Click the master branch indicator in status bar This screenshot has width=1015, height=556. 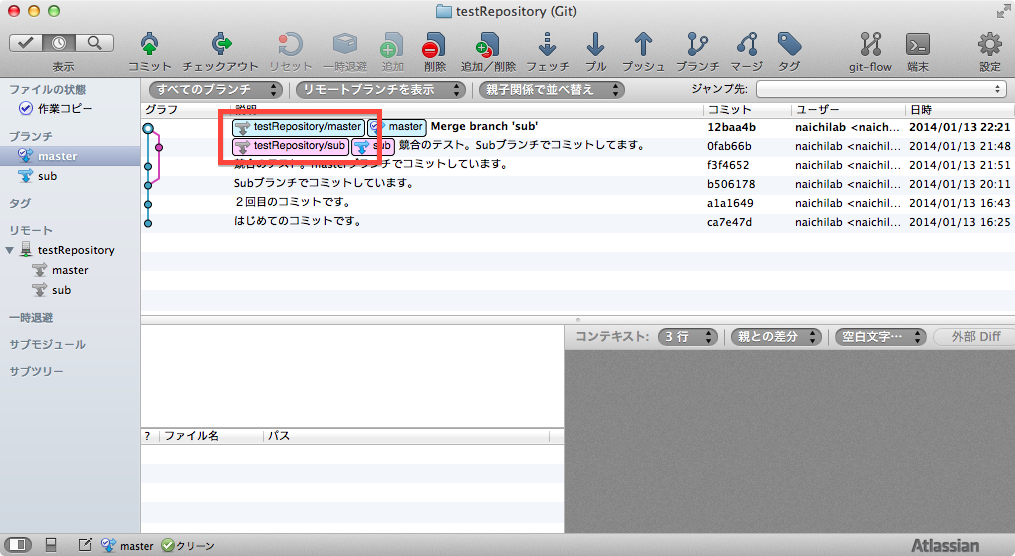128,546
